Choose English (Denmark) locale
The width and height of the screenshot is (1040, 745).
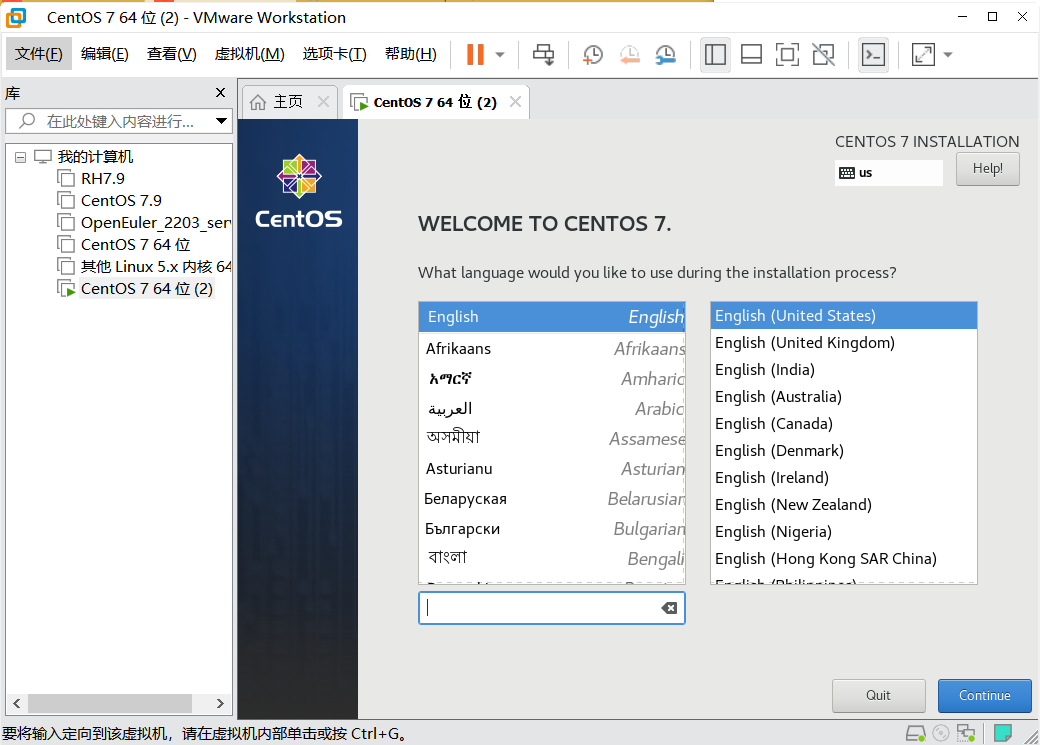click(844, 450)
